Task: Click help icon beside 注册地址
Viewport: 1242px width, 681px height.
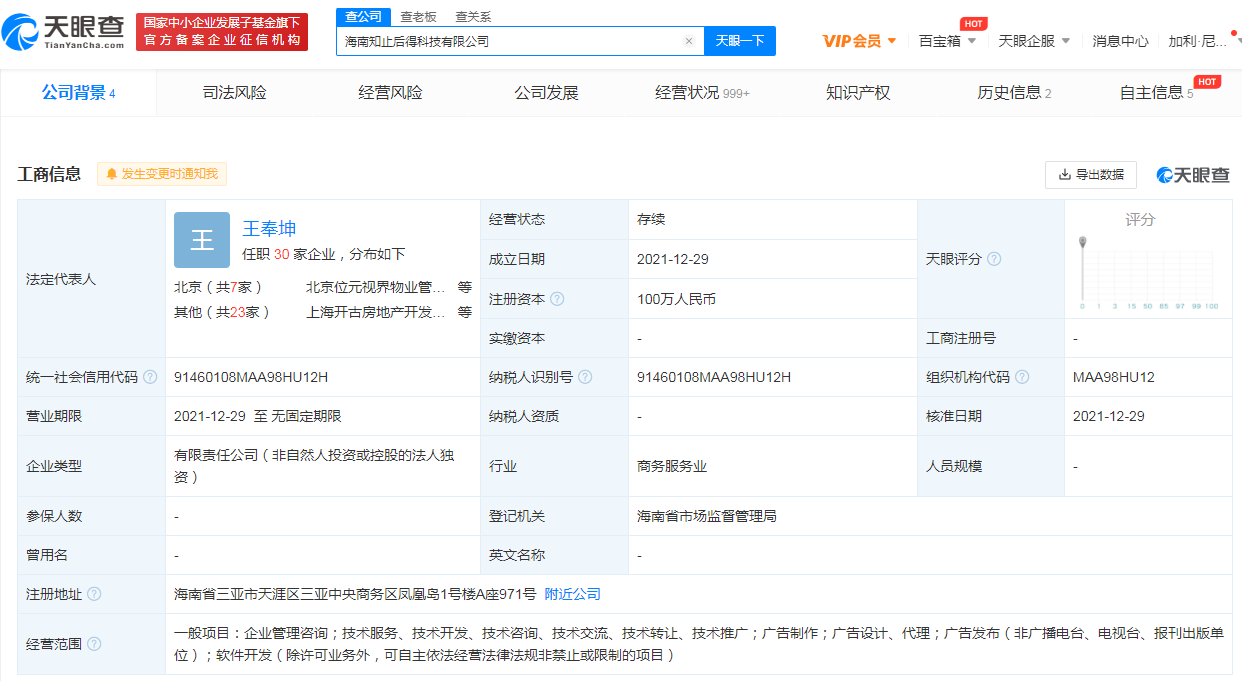Action: 94,594
